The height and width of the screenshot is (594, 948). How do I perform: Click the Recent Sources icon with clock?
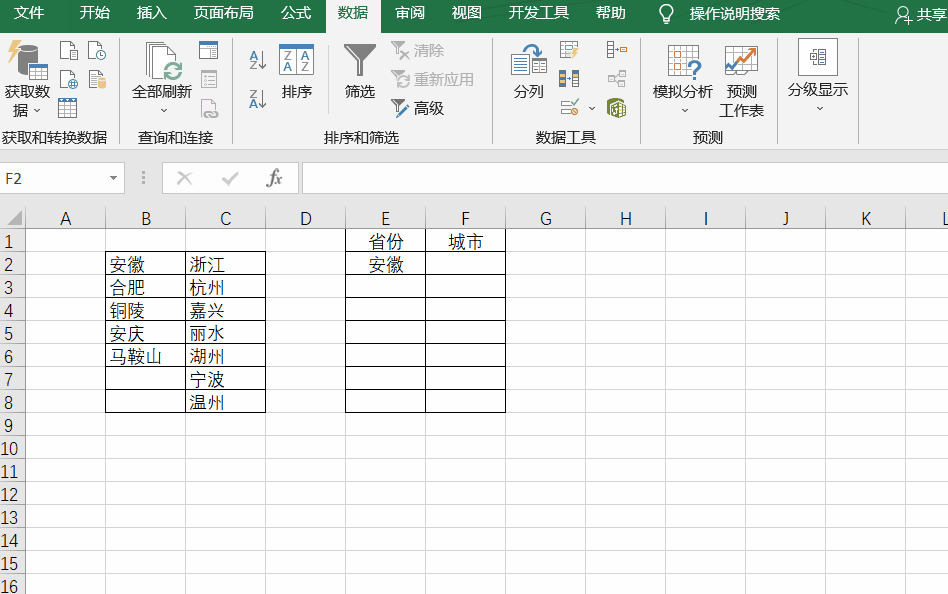click(97, 51)
